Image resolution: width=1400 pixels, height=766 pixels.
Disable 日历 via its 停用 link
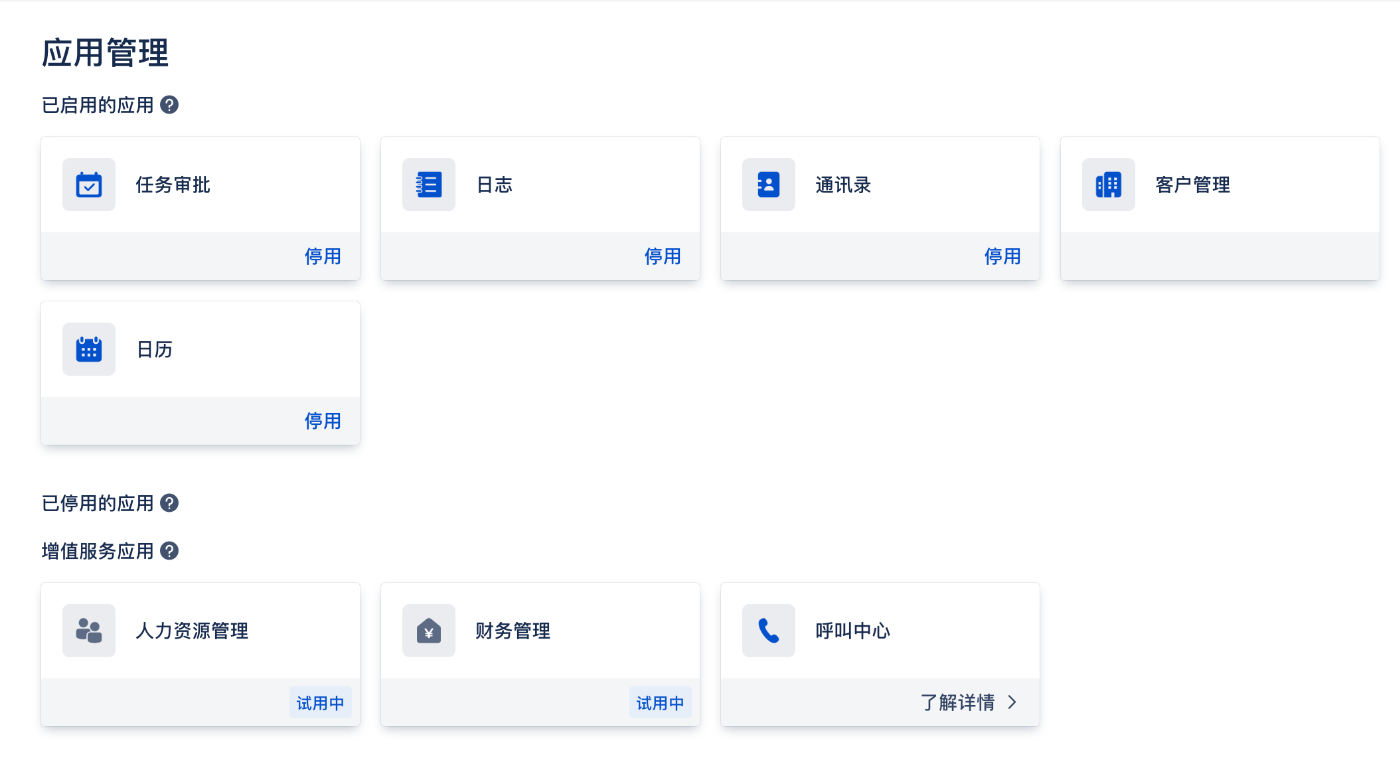323,421
